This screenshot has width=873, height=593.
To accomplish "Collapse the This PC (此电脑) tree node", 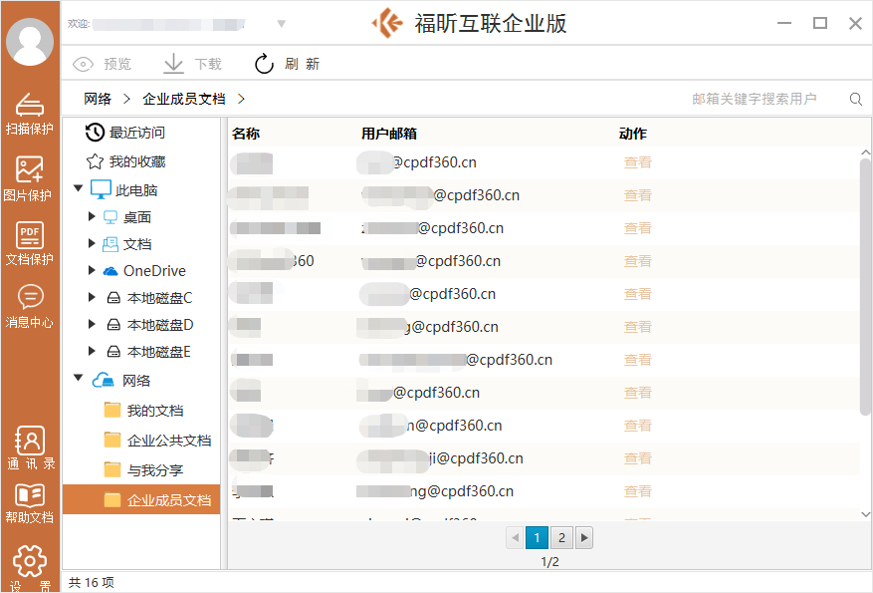I will (79, 188).
